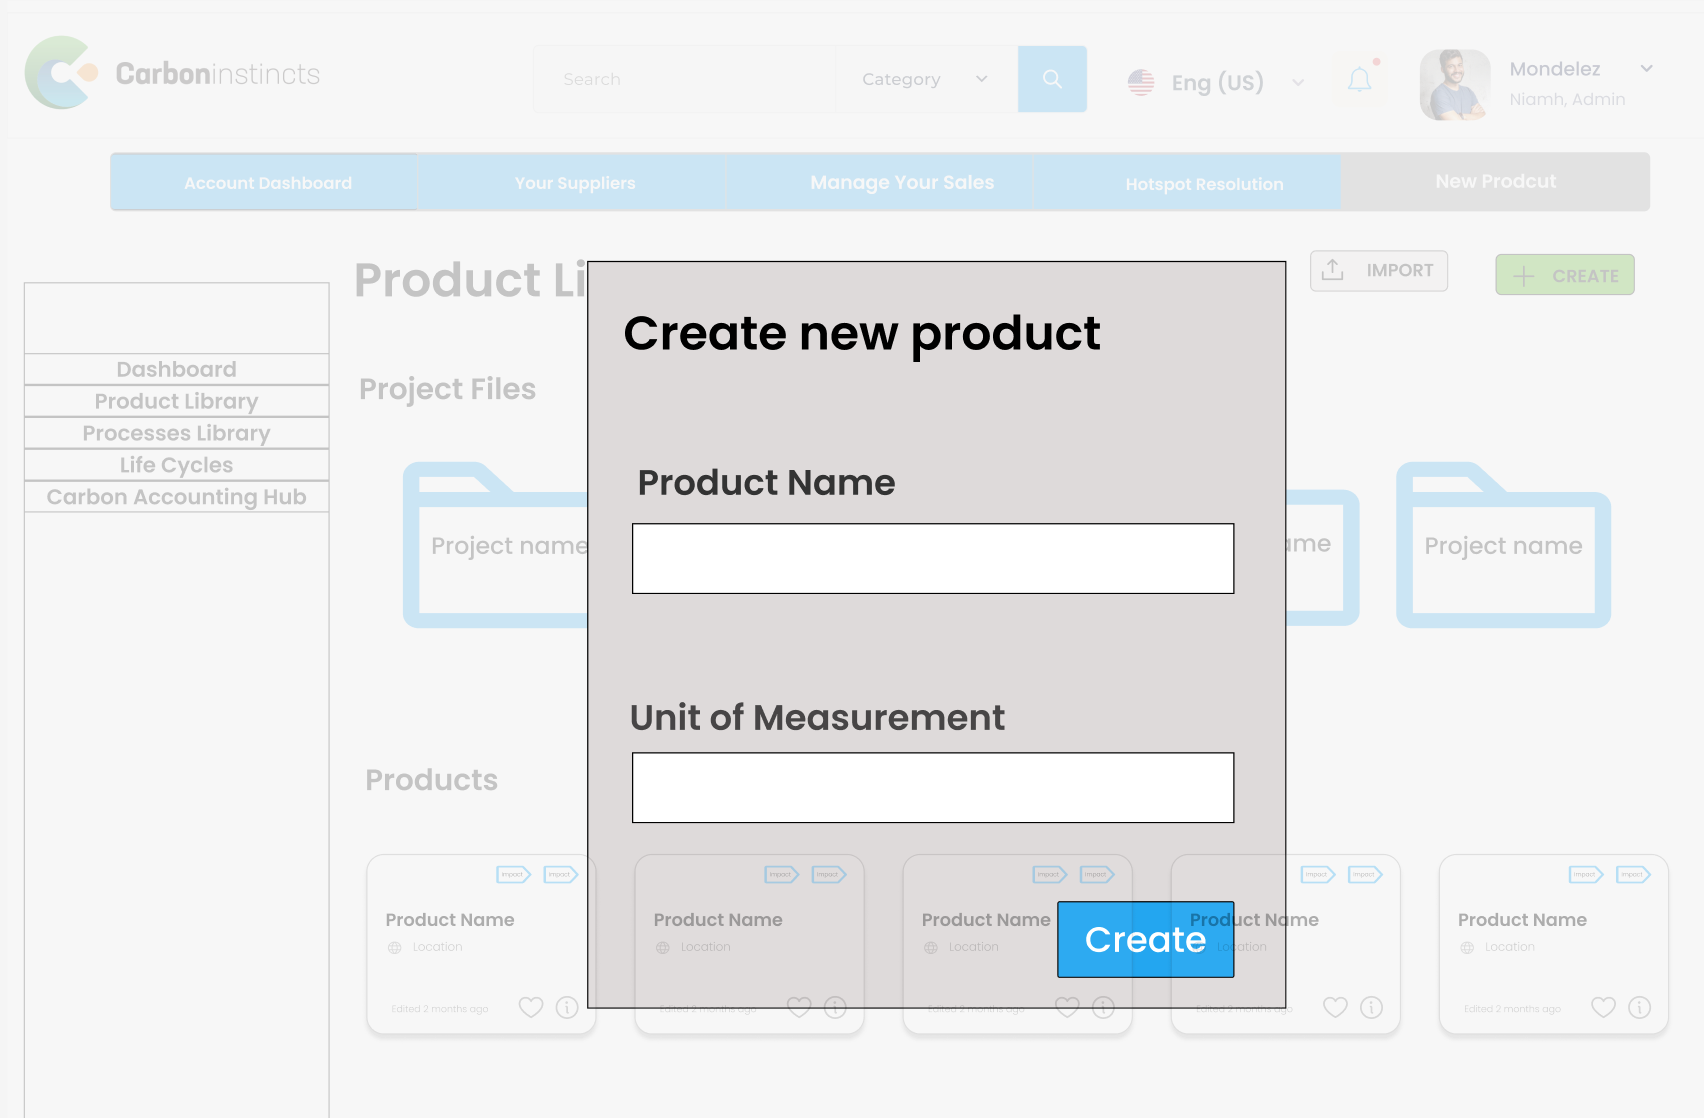This screenshot has height=1118, width=1704.
Task: Open the notifications bell
Action: coord(1360,80)
